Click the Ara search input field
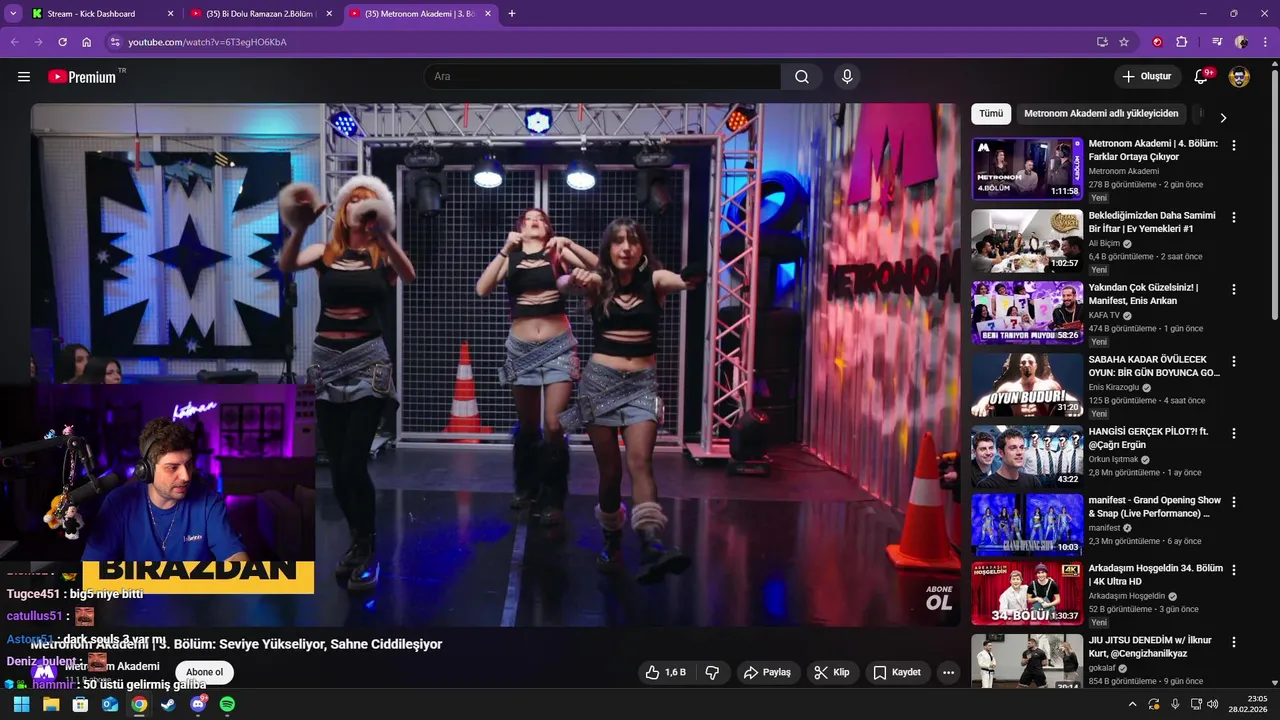The image size is (1280, 720). pos(602,77)
